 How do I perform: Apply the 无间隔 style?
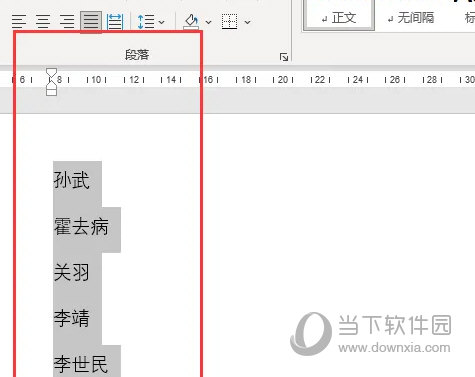(411, 17)
